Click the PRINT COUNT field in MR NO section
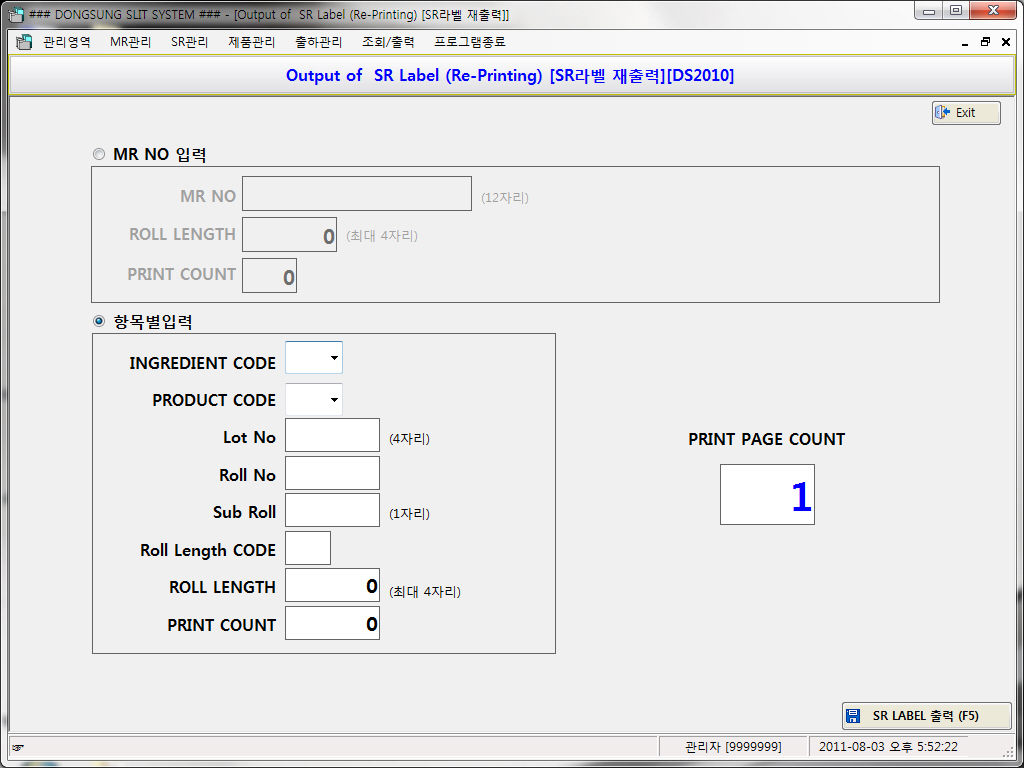 269,276
